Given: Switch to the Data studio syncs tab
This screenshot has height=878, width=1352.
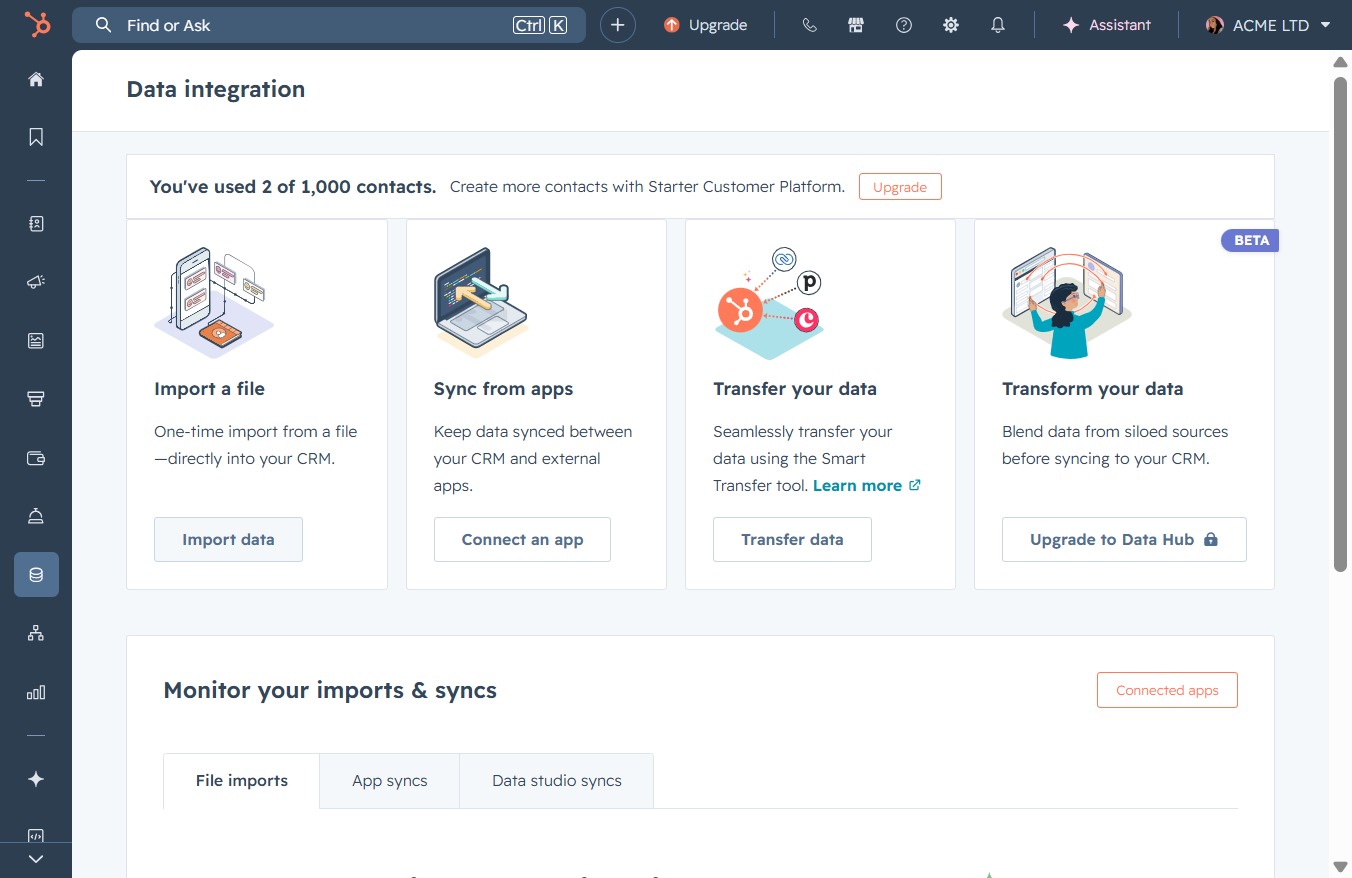Looking at the screenshot, I should (x=557, y=781).
